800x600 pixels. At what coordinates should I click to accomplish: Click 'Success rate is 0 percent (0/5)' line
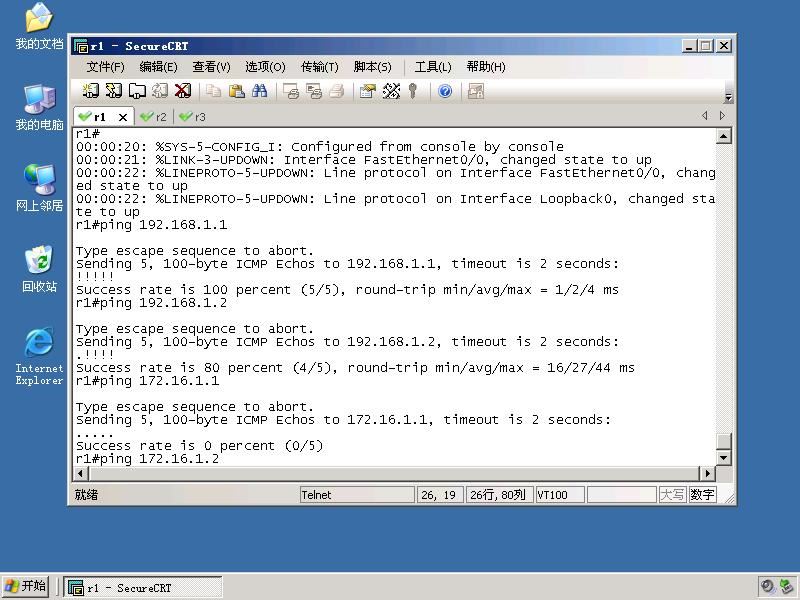pyautogui.click(x=199, y=445)
